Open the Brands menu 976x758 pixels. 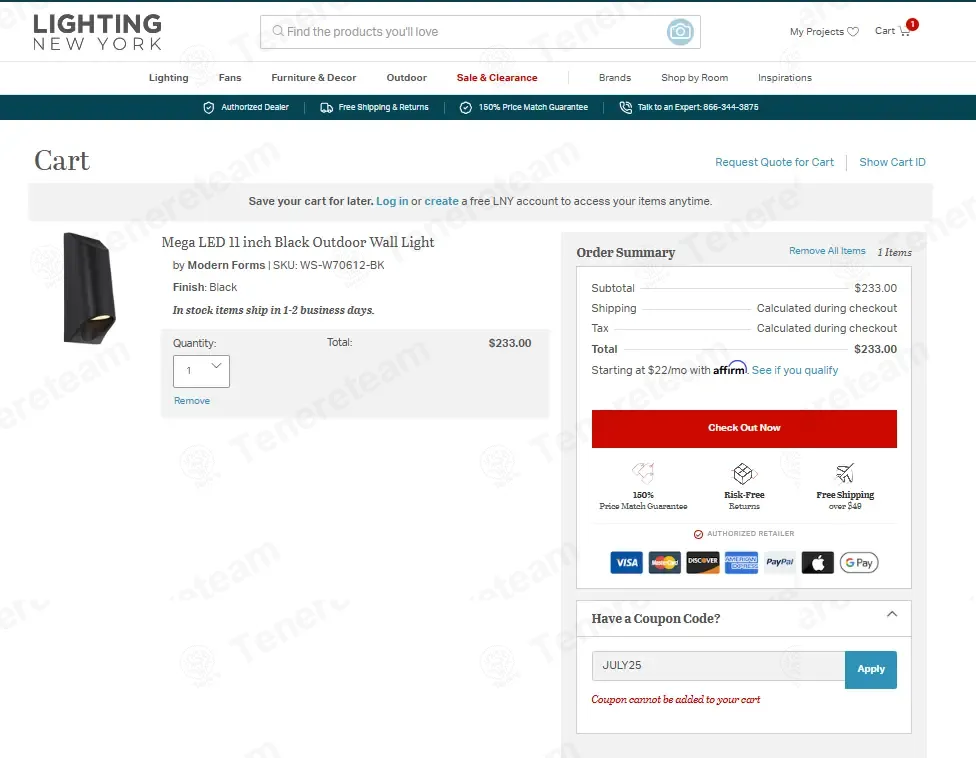coord(615,78)
